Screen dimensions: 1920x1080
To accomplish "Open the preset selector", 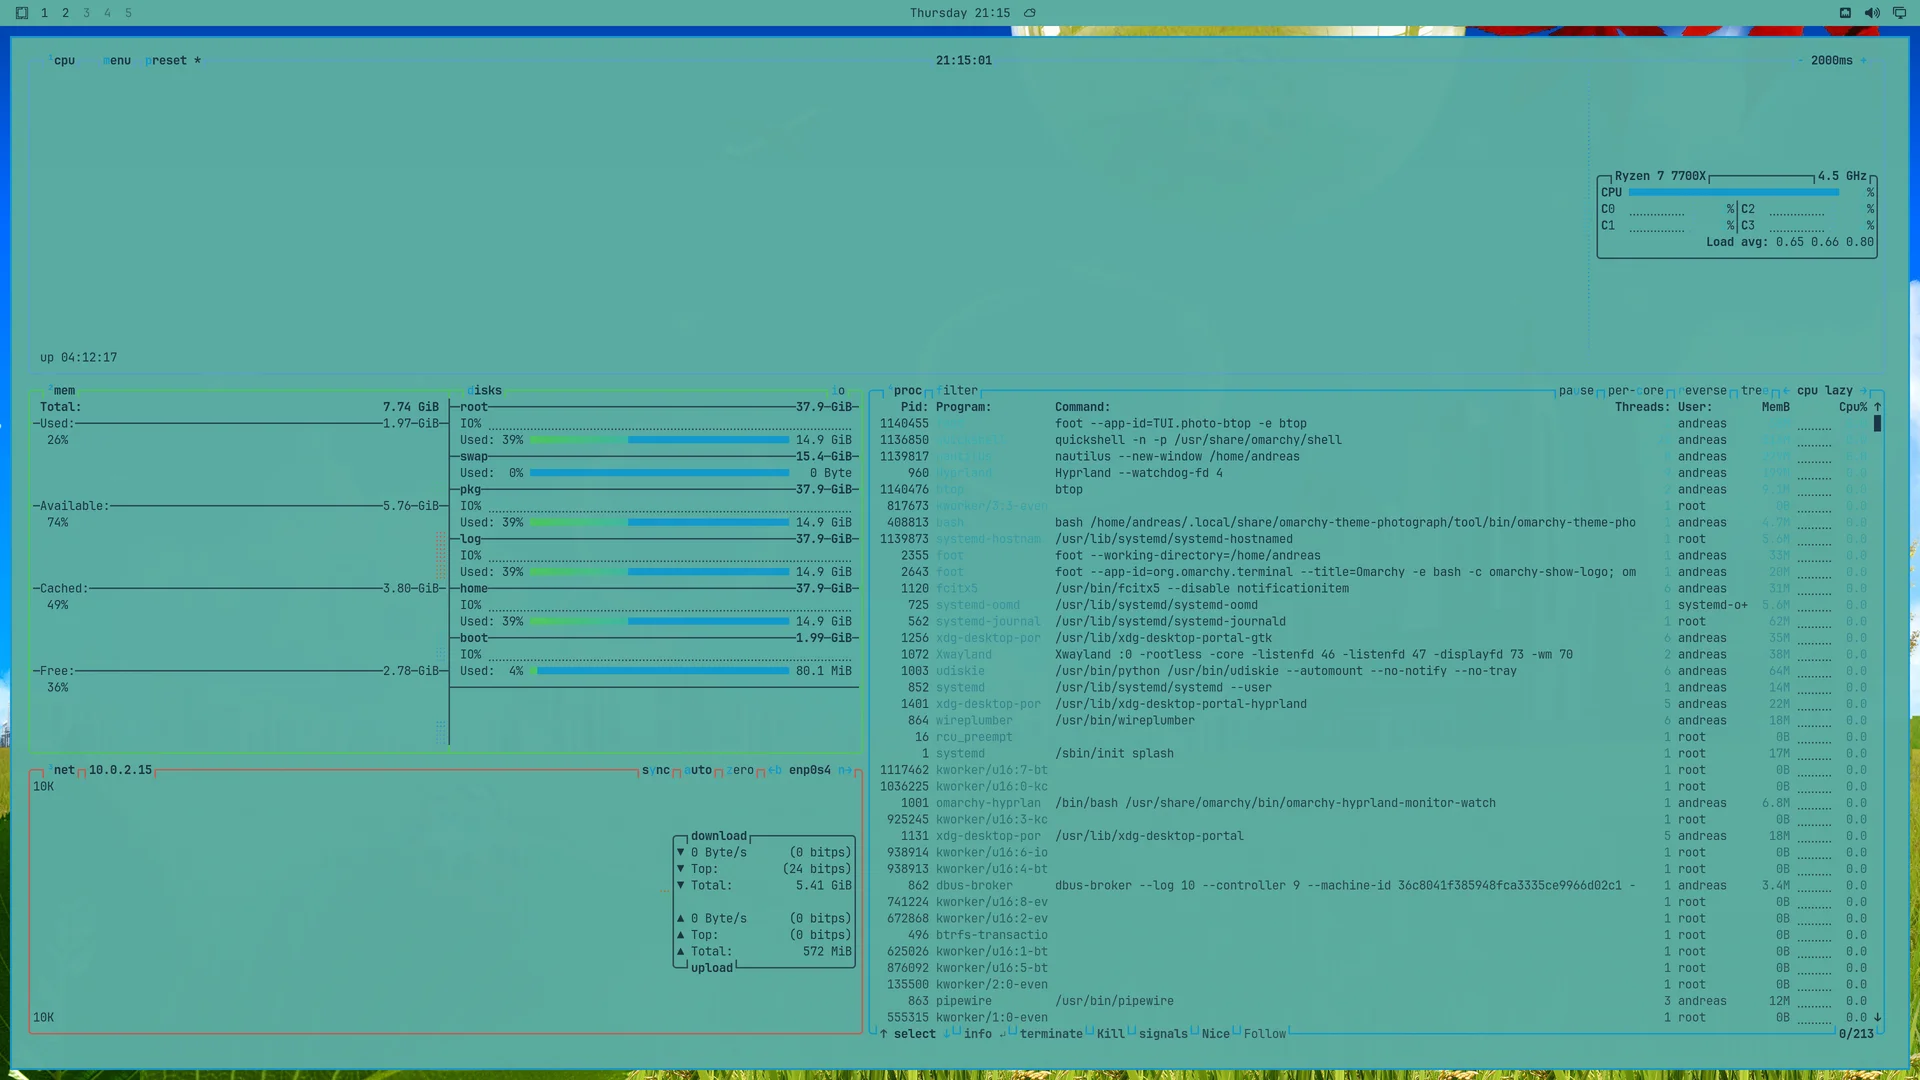I will pos(166,61).
